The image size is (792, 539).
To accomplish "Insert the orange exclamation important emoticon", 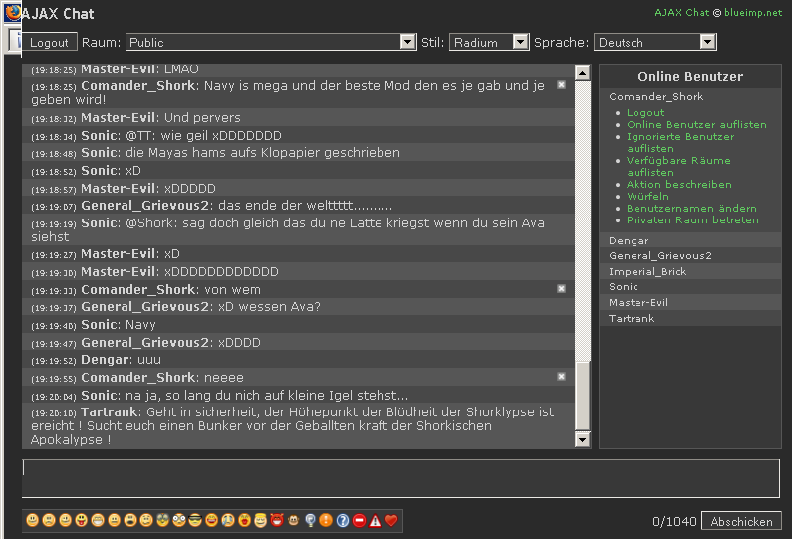I will click(x=326, y=520).
